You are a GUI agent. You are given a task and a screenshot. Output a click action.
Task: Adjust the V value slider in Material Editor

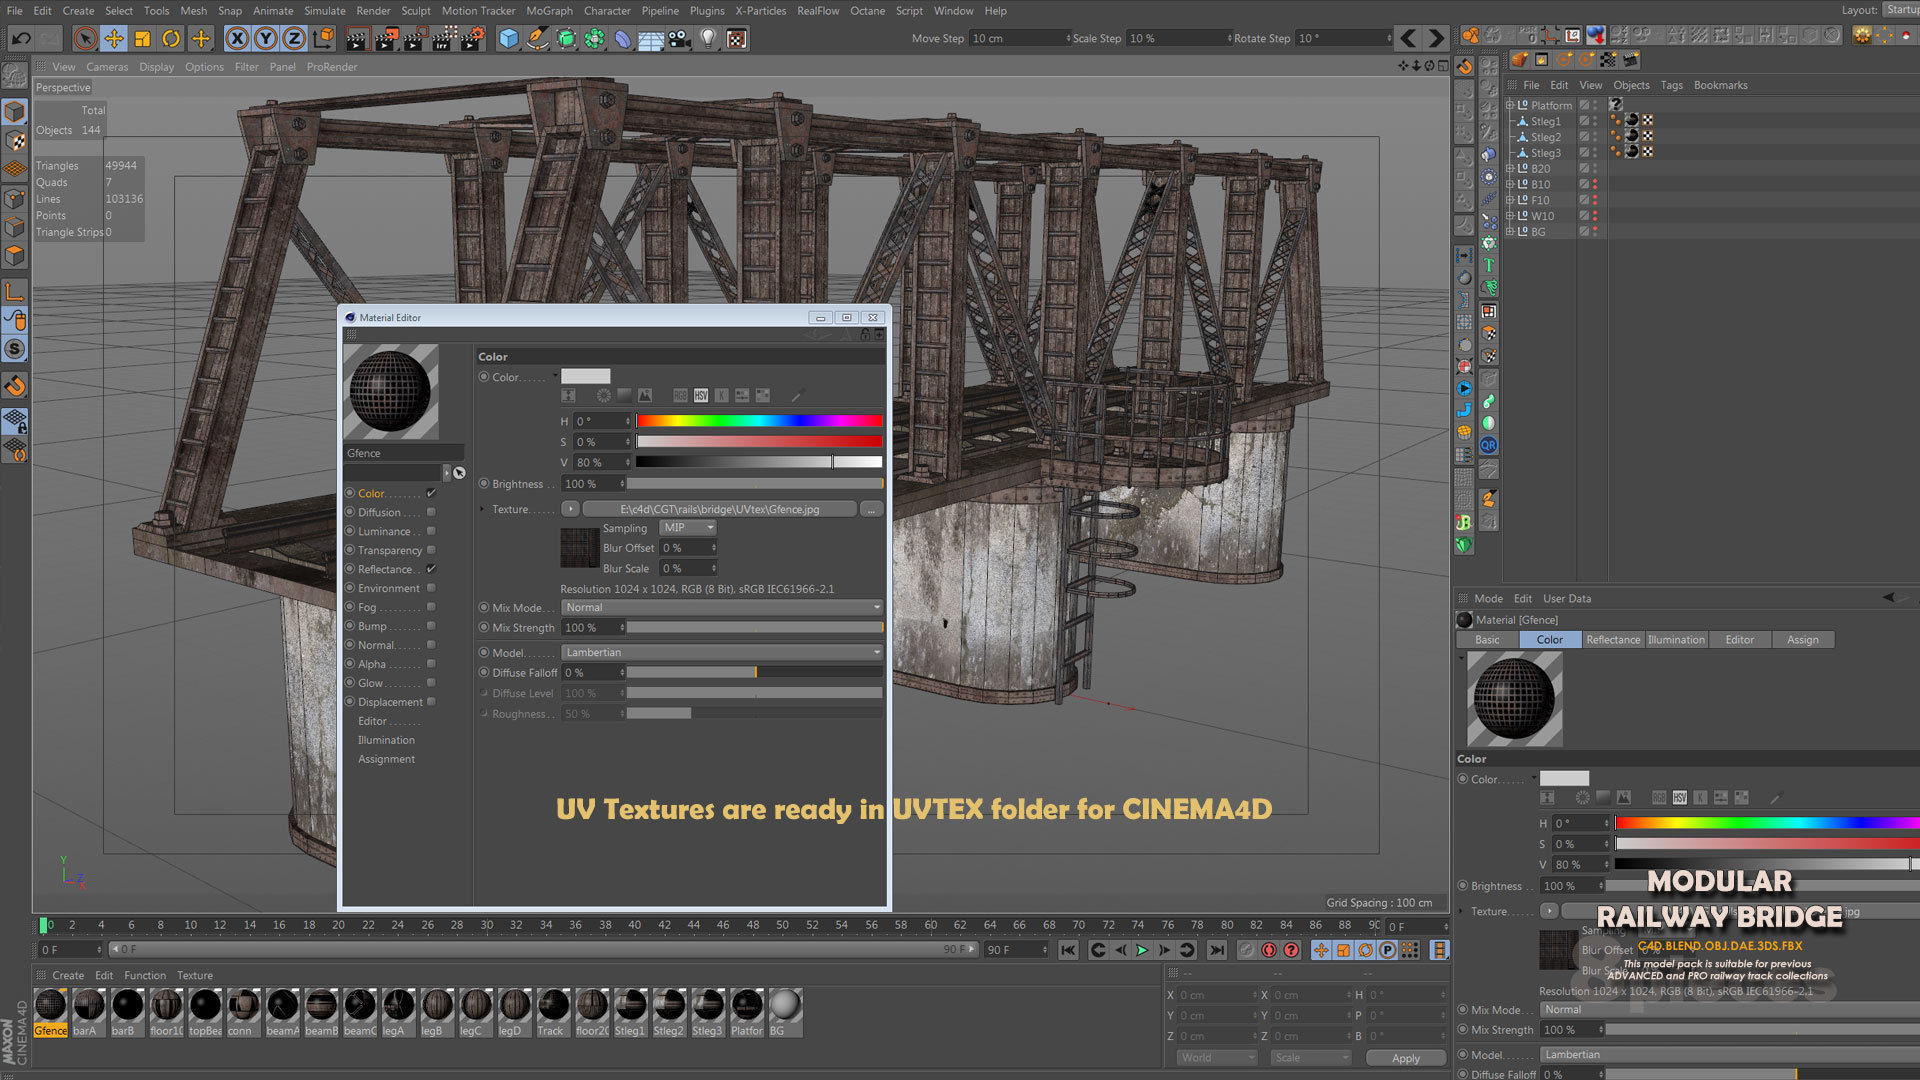tap(759, 462)
